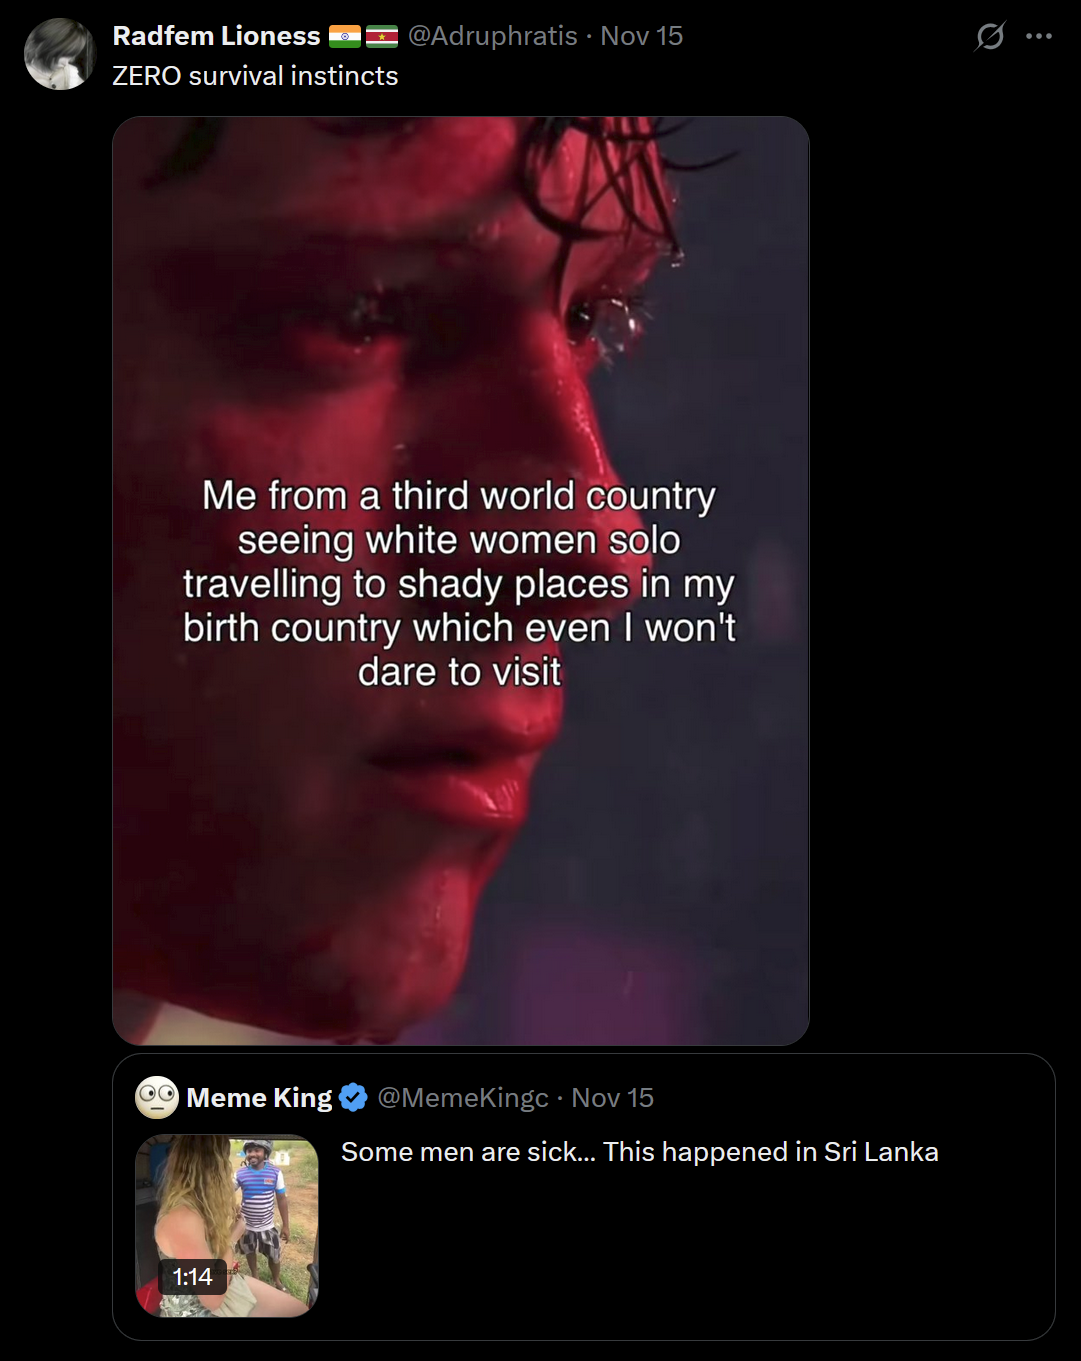This screenshot has height=1361, width=1081.
Task: Click the white caption text on the meme
Action: pos(459,584)
